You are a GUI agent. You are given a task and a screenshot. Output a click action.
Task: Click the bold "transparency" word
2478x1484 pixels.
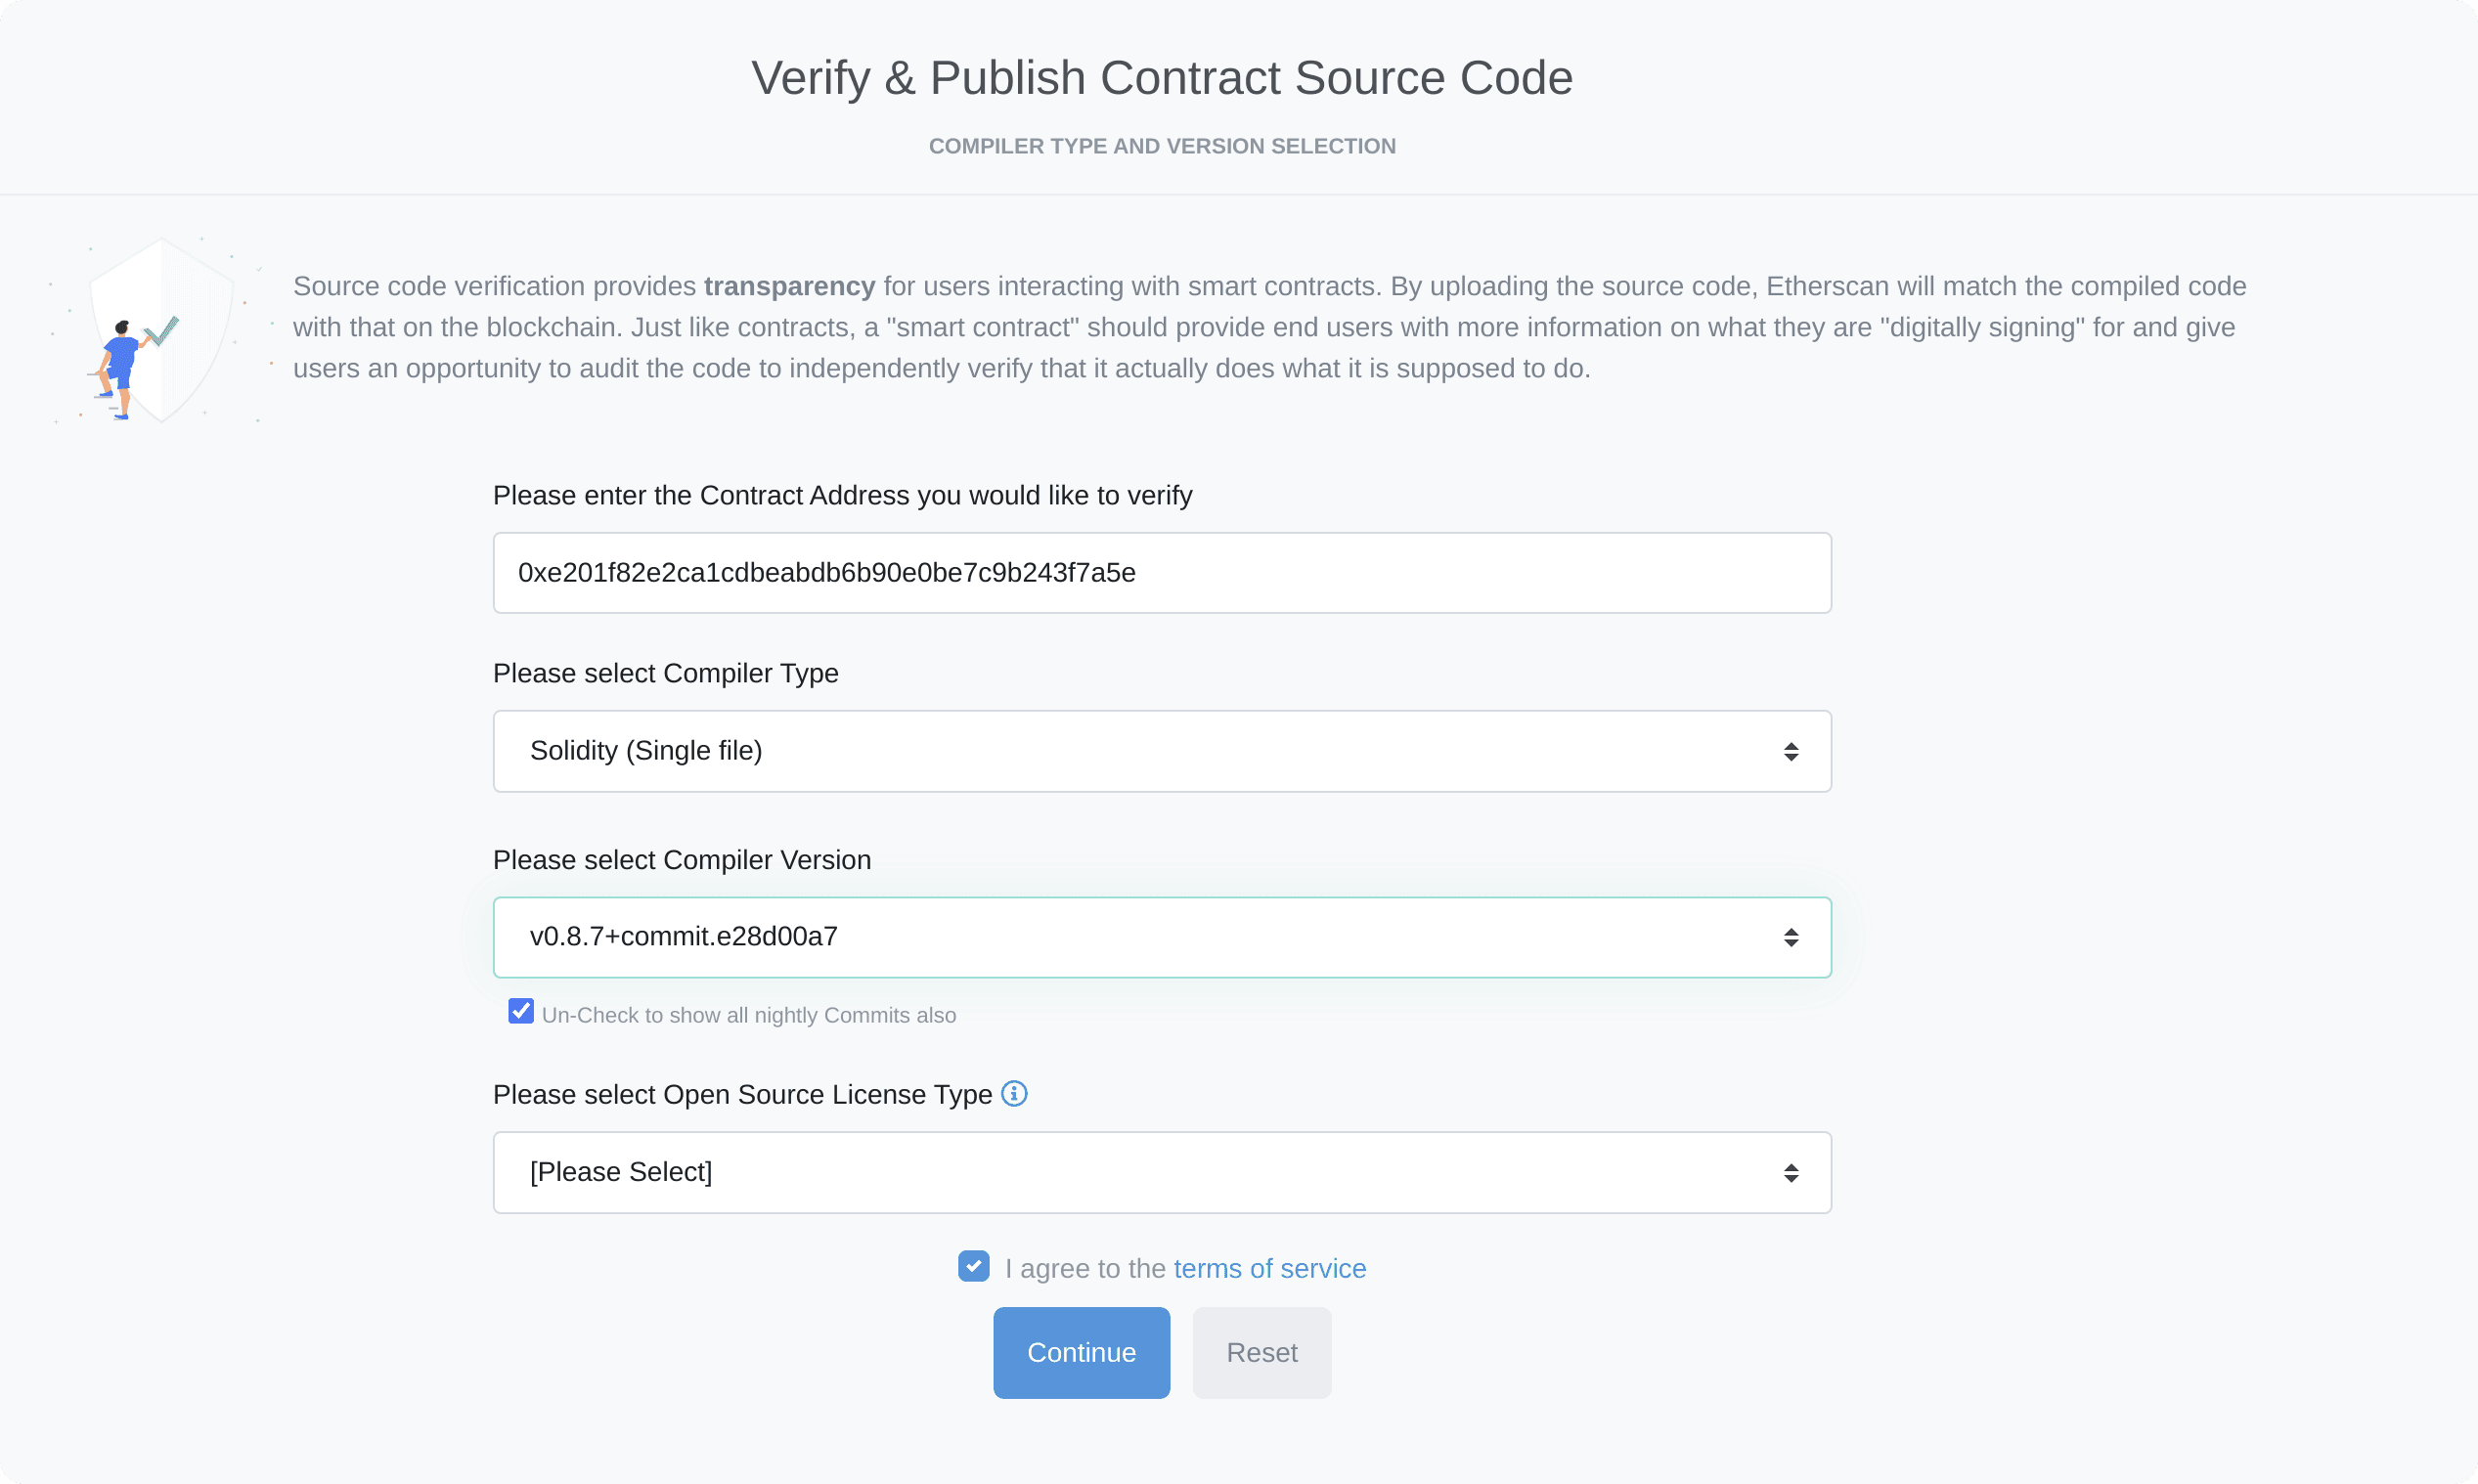pos(789,287)
